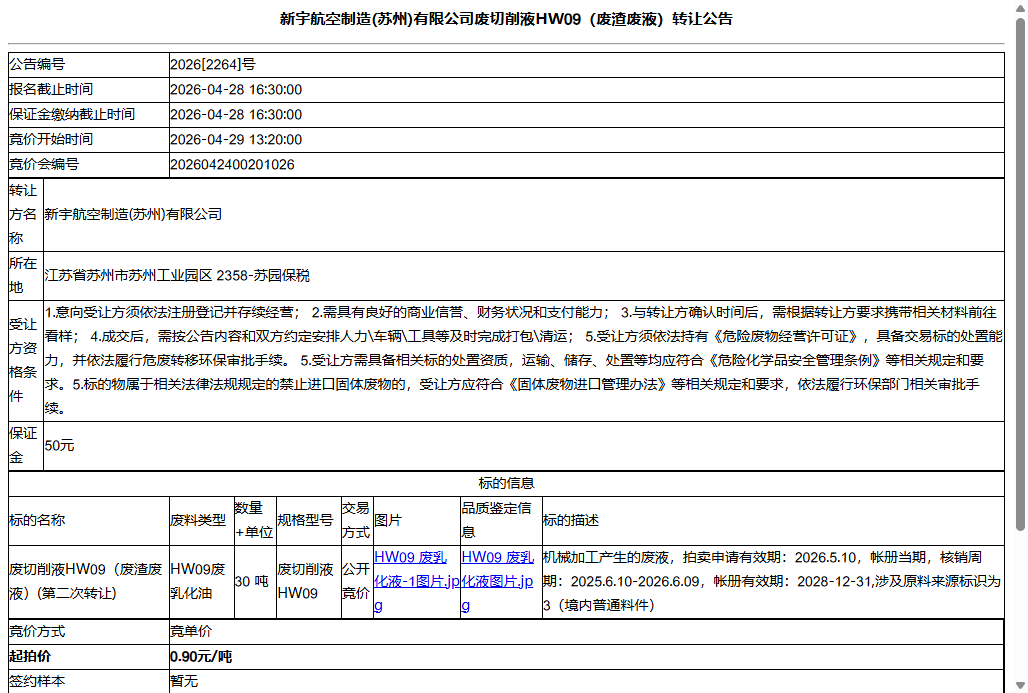1028x693 pixels.
Task: Select the announcement title heading text
Action: coord(506,19)
